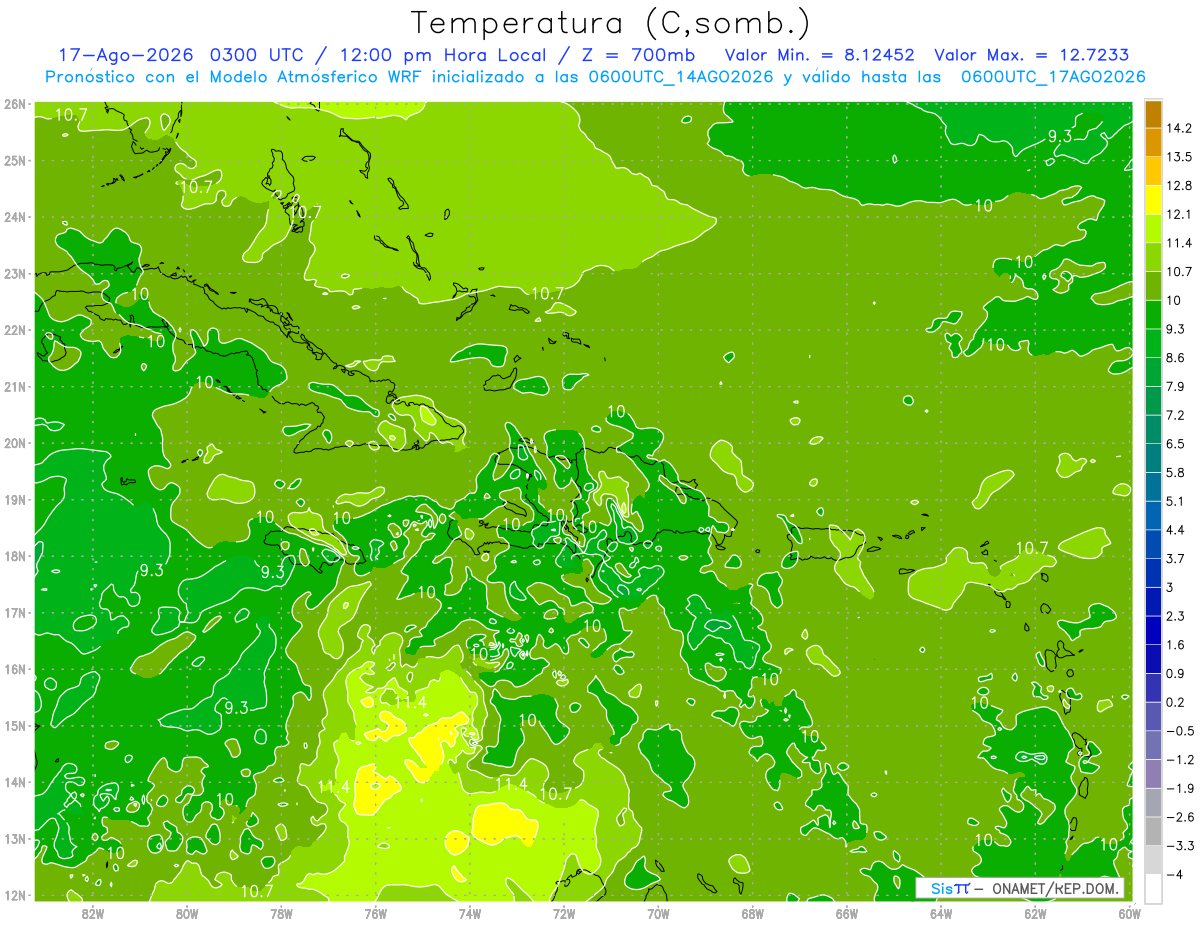Pick the purple swatch between -1.9 and -1.2

click(x=1153, y=773)
